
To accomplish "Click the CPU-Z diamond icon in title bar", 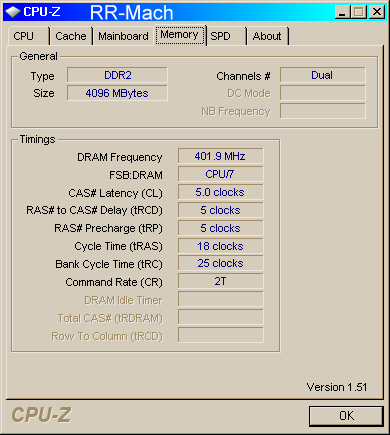I will pos(13,12).
